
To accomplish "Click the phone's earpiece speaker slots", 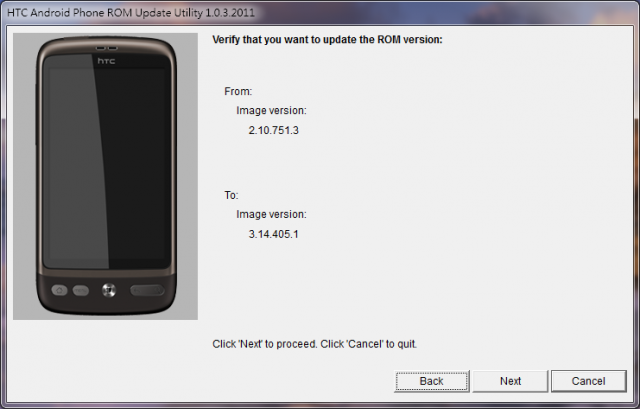I will click(107, 48).
